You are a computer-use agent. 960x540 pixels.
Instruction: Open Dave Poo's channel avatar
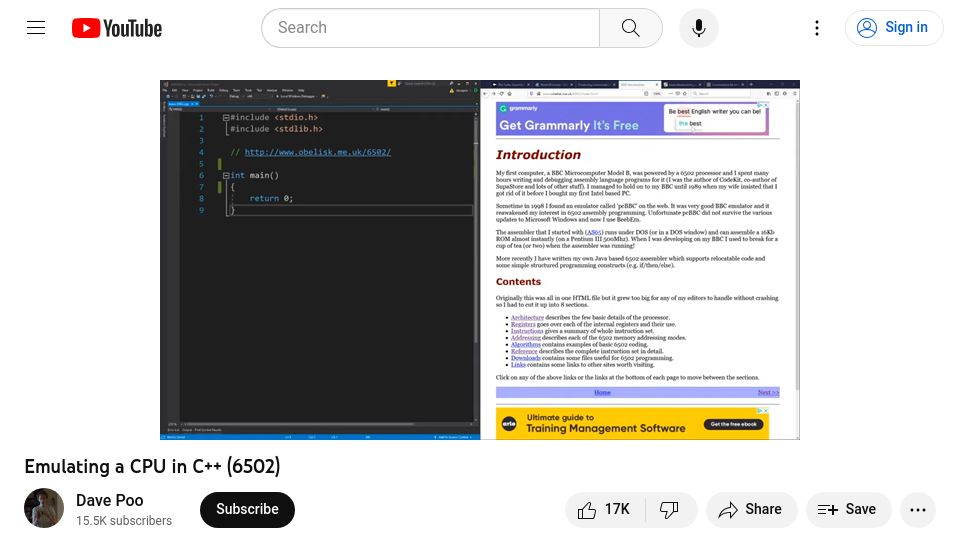click(44, 508)
